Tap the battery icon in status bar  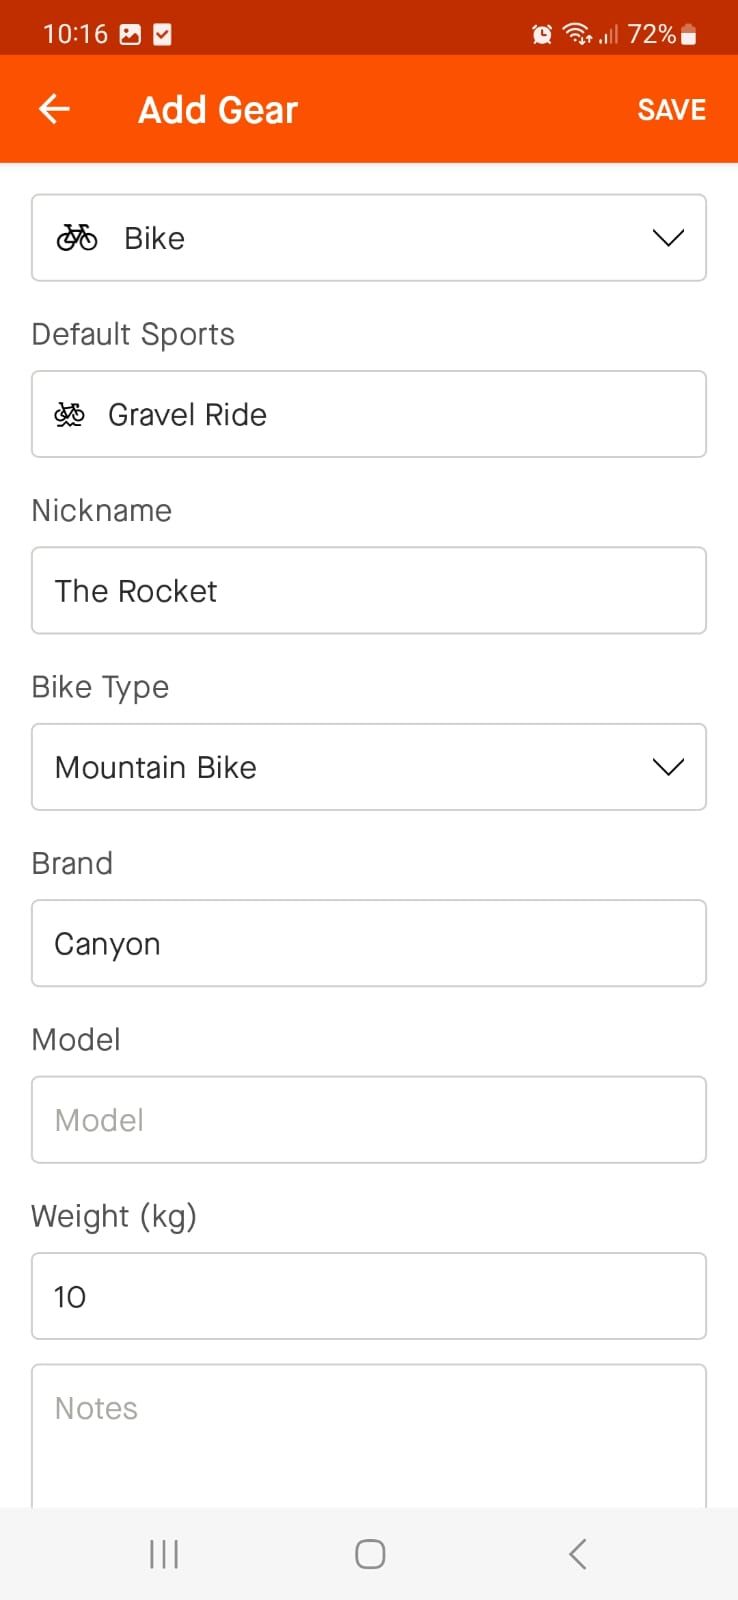[x=688, y=35]
